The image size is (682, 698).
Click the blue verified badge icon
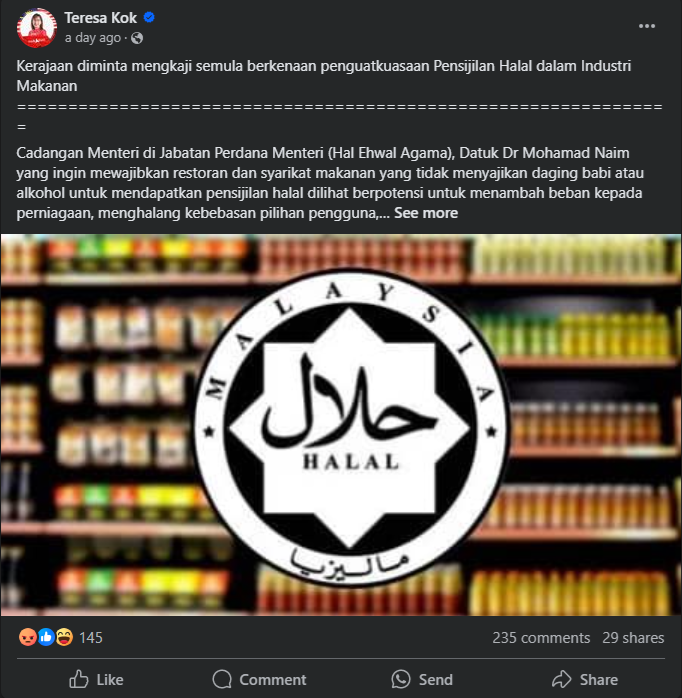point(149,17)
